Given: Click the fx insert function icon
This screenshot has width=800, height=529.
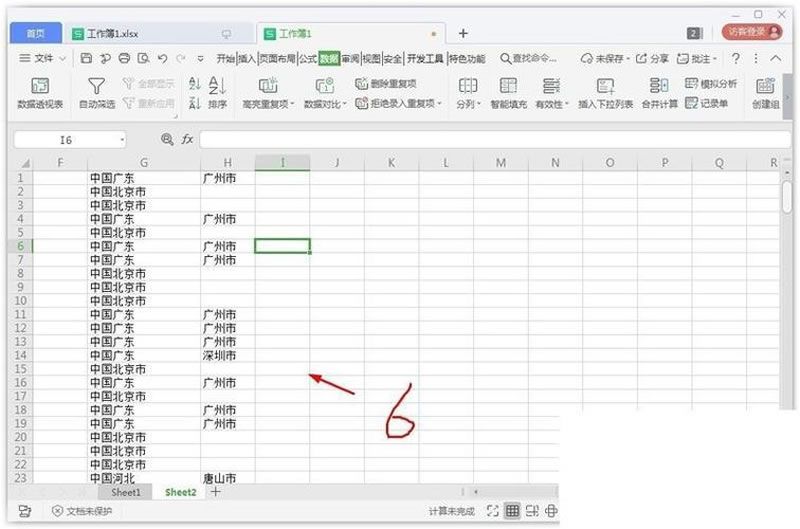Looking at the screenshot, I should 187,139.
